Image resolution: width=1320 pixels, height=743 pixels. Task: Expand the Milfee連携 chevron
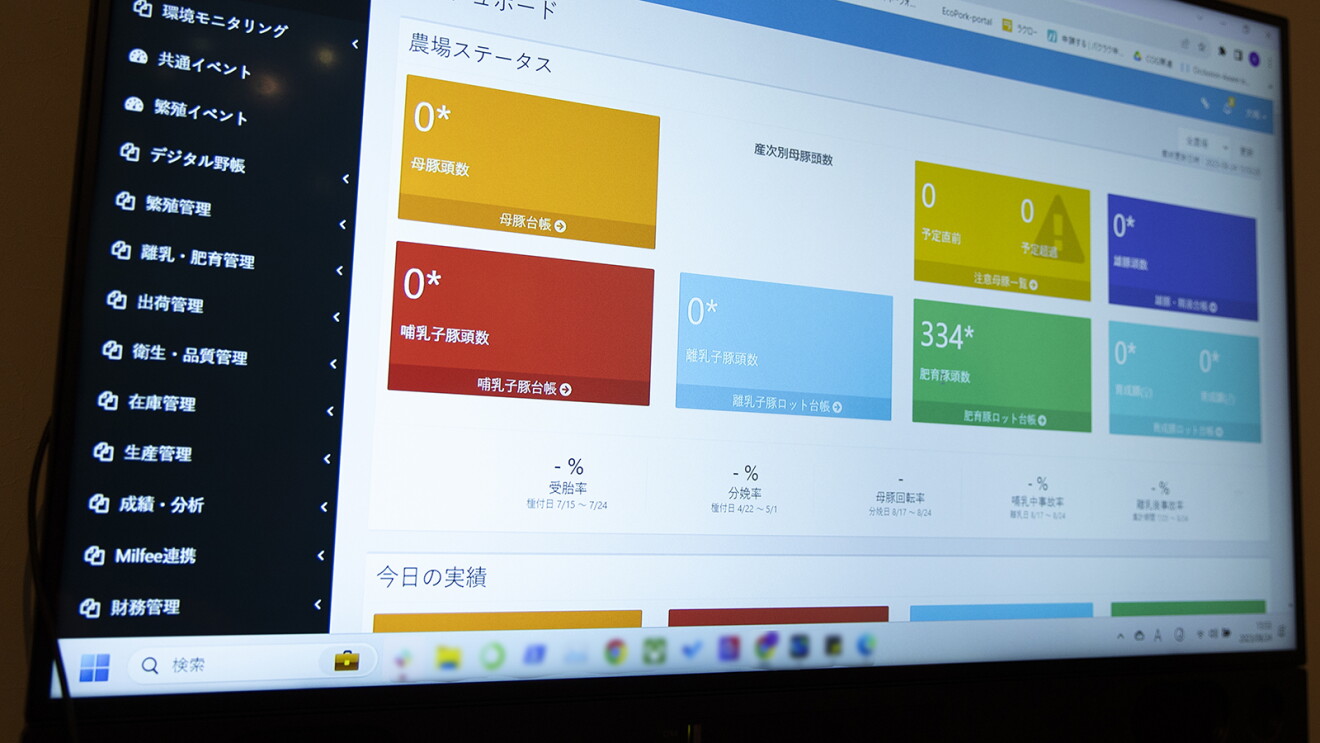321,555
